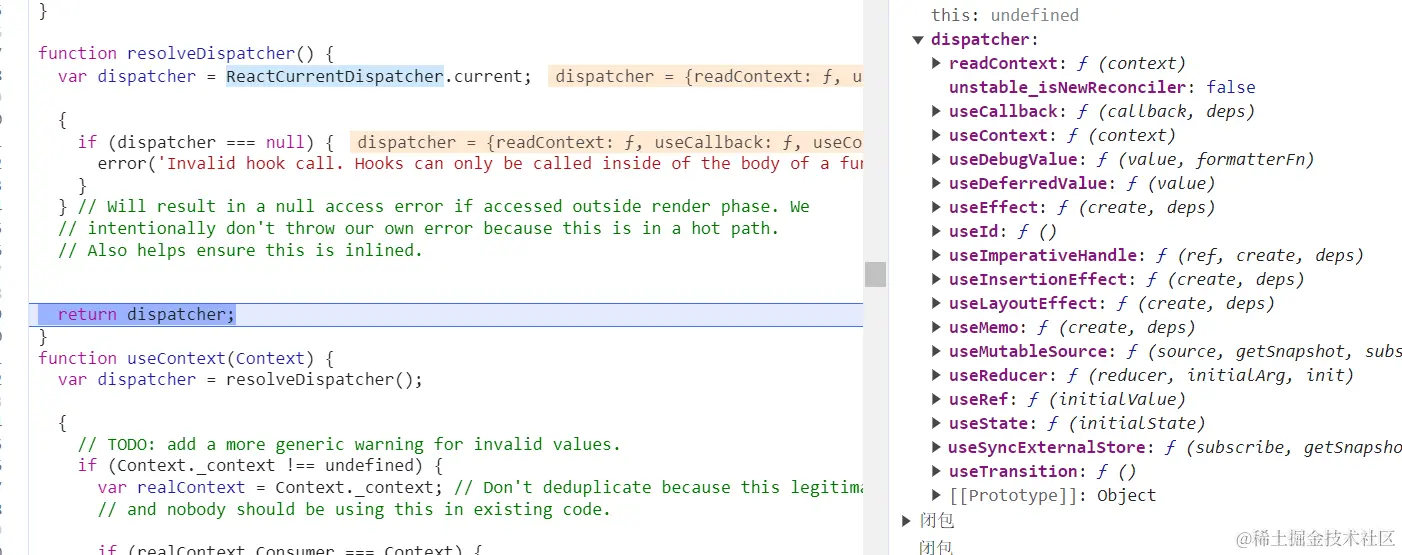Click 'if (dispatcher === null)' condition line
Screen dimensions: 1402x555
pyautogui.click(x=206, y=142)
